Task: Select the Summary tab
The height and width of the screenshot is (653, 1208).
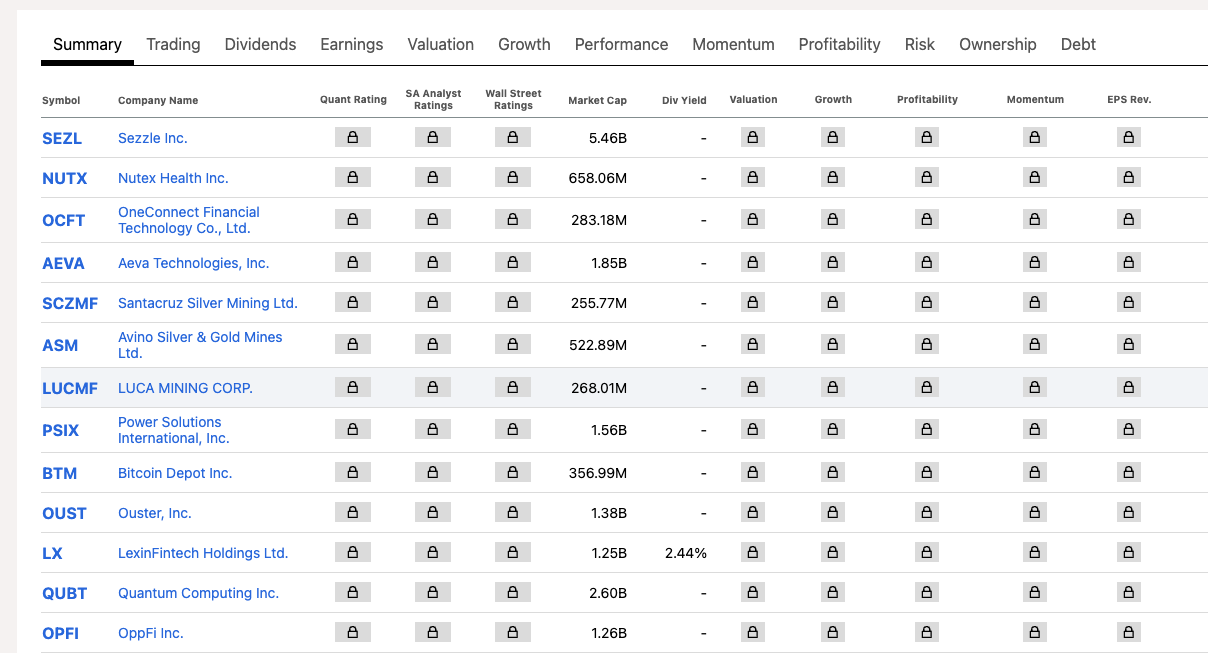Action: [x=87, y=44]
